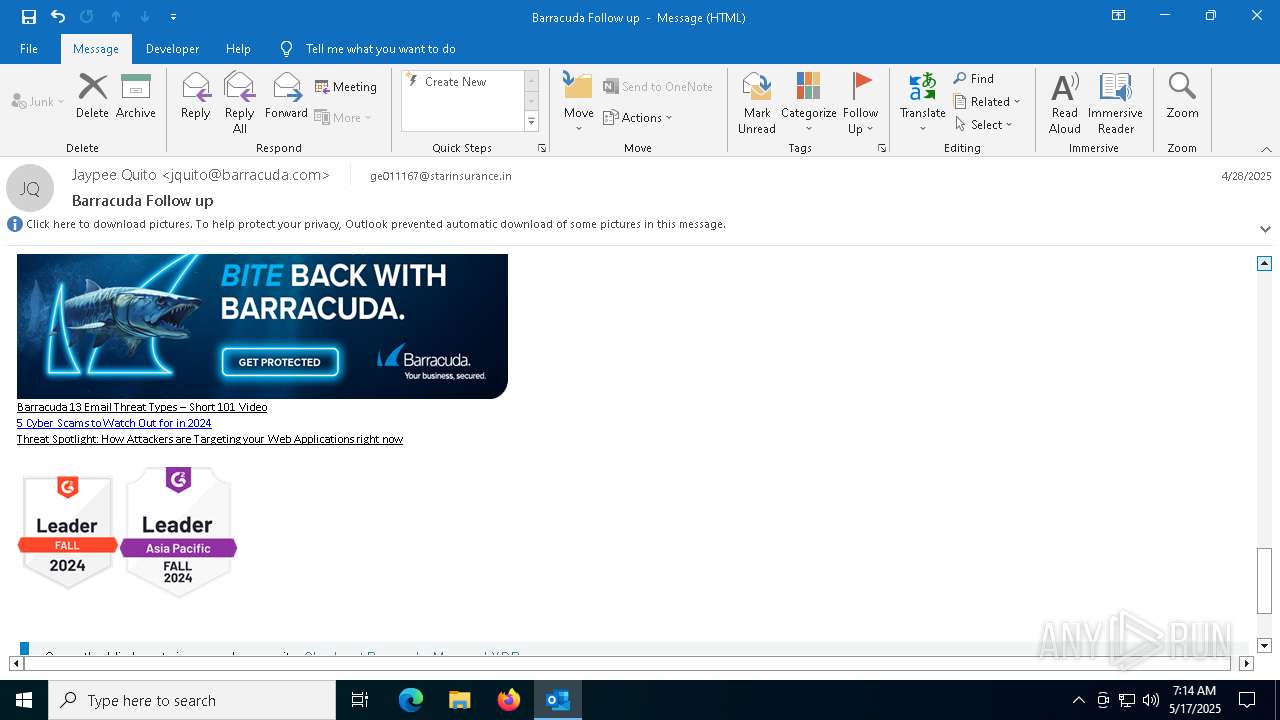The image size is (1280, 720).
Task: Expand the Quick Steps gallery
Action: tap(531, 122)
